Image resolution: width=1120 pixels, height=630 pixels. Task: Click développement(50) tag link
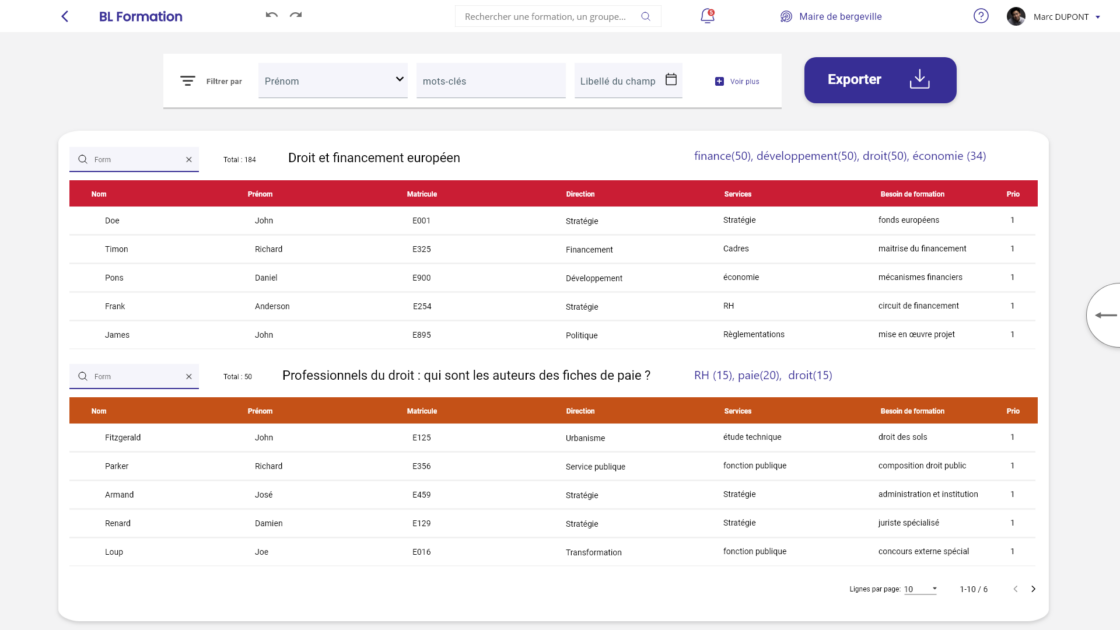tap(806, 156)
